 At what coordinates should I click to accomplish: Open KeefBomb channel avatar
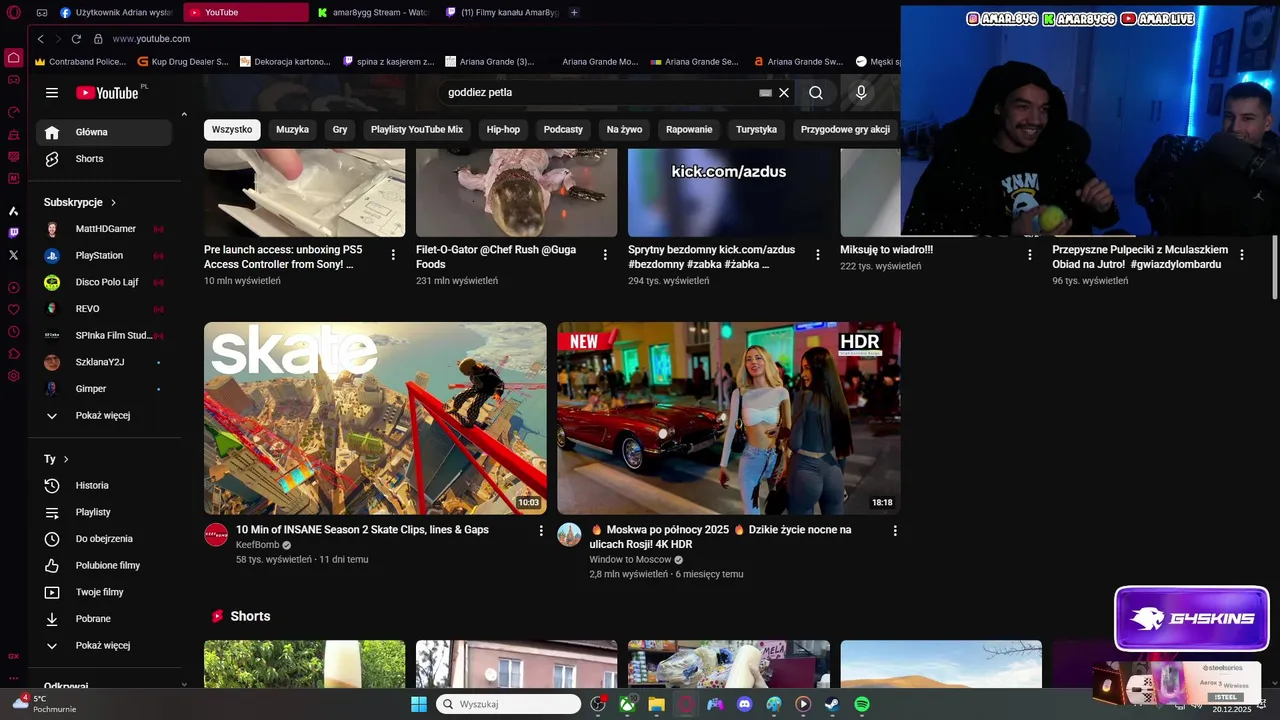click(216, 535)
